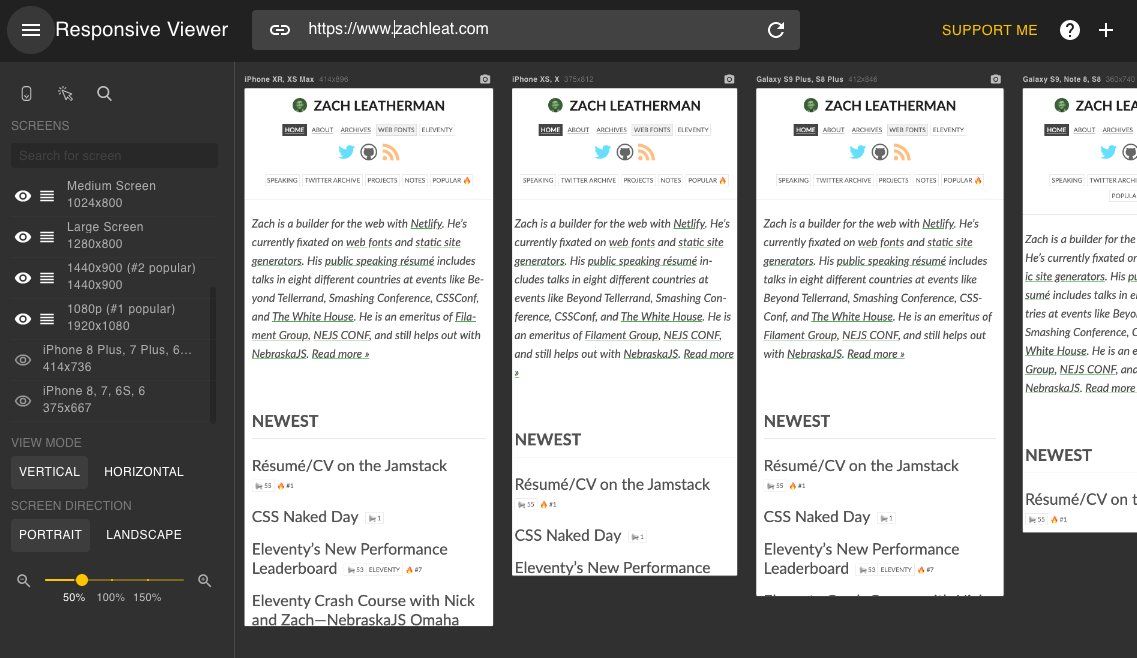Image resolution: width=1137 pixels, height=658 pixels.
Task: Select the search magnifier sidebar icon
Action: click(104, 94)
